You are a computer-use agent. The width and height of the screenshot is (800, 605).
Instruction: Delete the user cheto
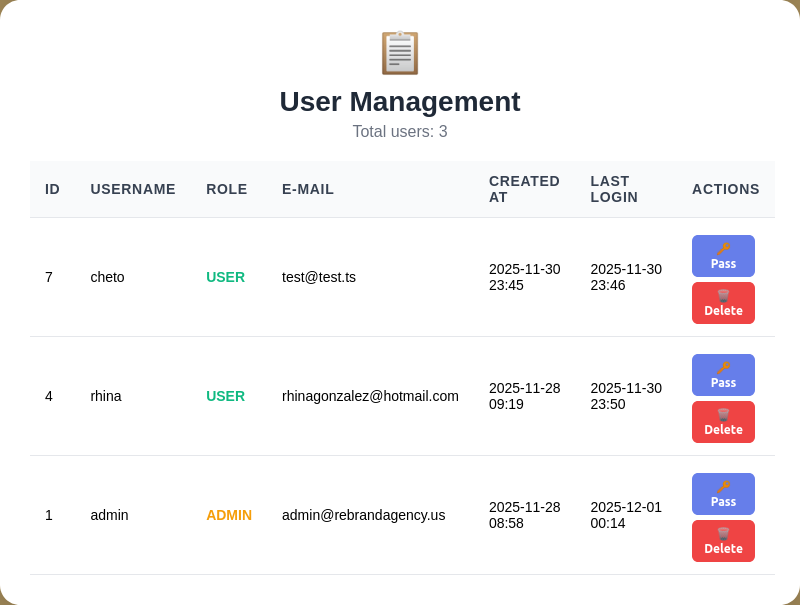tap(723, 303)
